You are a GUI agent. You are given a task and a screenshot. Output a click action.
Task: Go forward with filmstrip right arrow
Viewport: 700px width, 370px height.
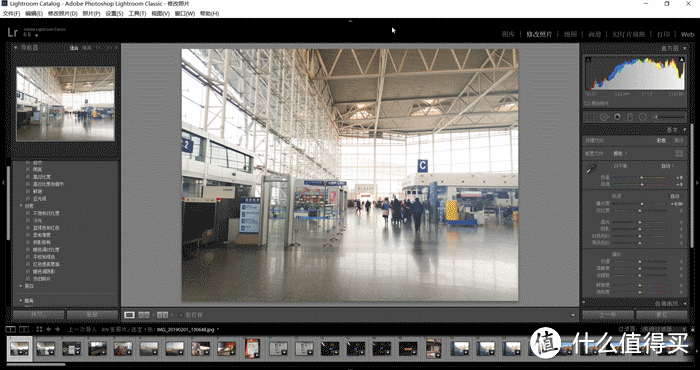pos(58,329)
